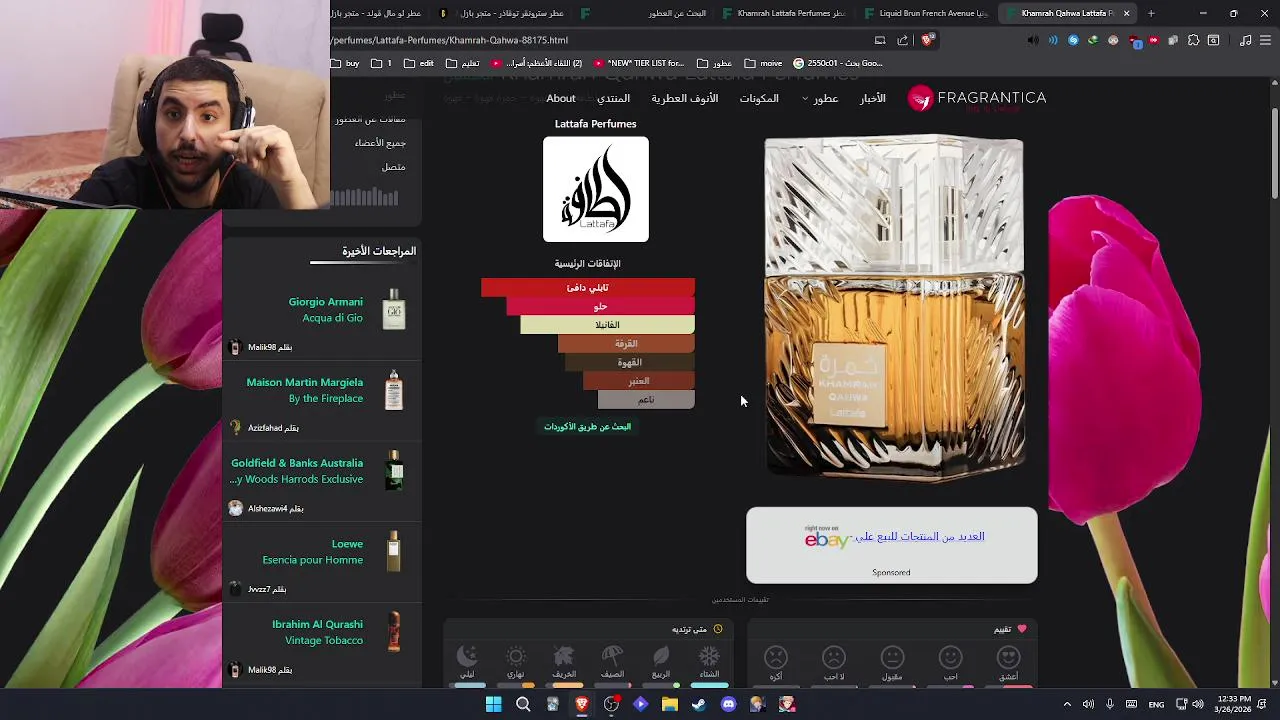Open Steam from the taskbar
Image resolution: width=1280 pixels, height=720 pixels.
[699, 704]
